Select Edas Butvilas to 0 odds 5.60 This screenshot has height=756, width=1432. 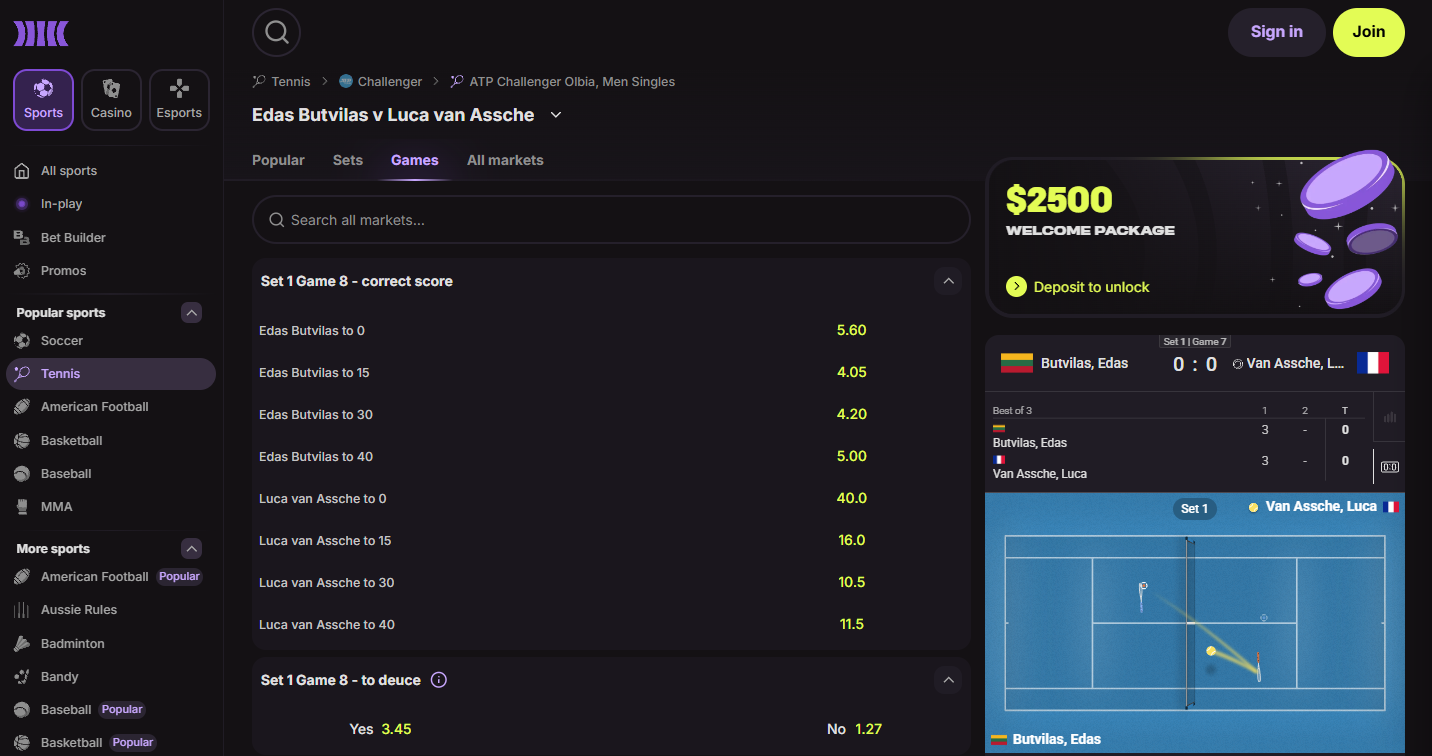[x=852, y=330]
